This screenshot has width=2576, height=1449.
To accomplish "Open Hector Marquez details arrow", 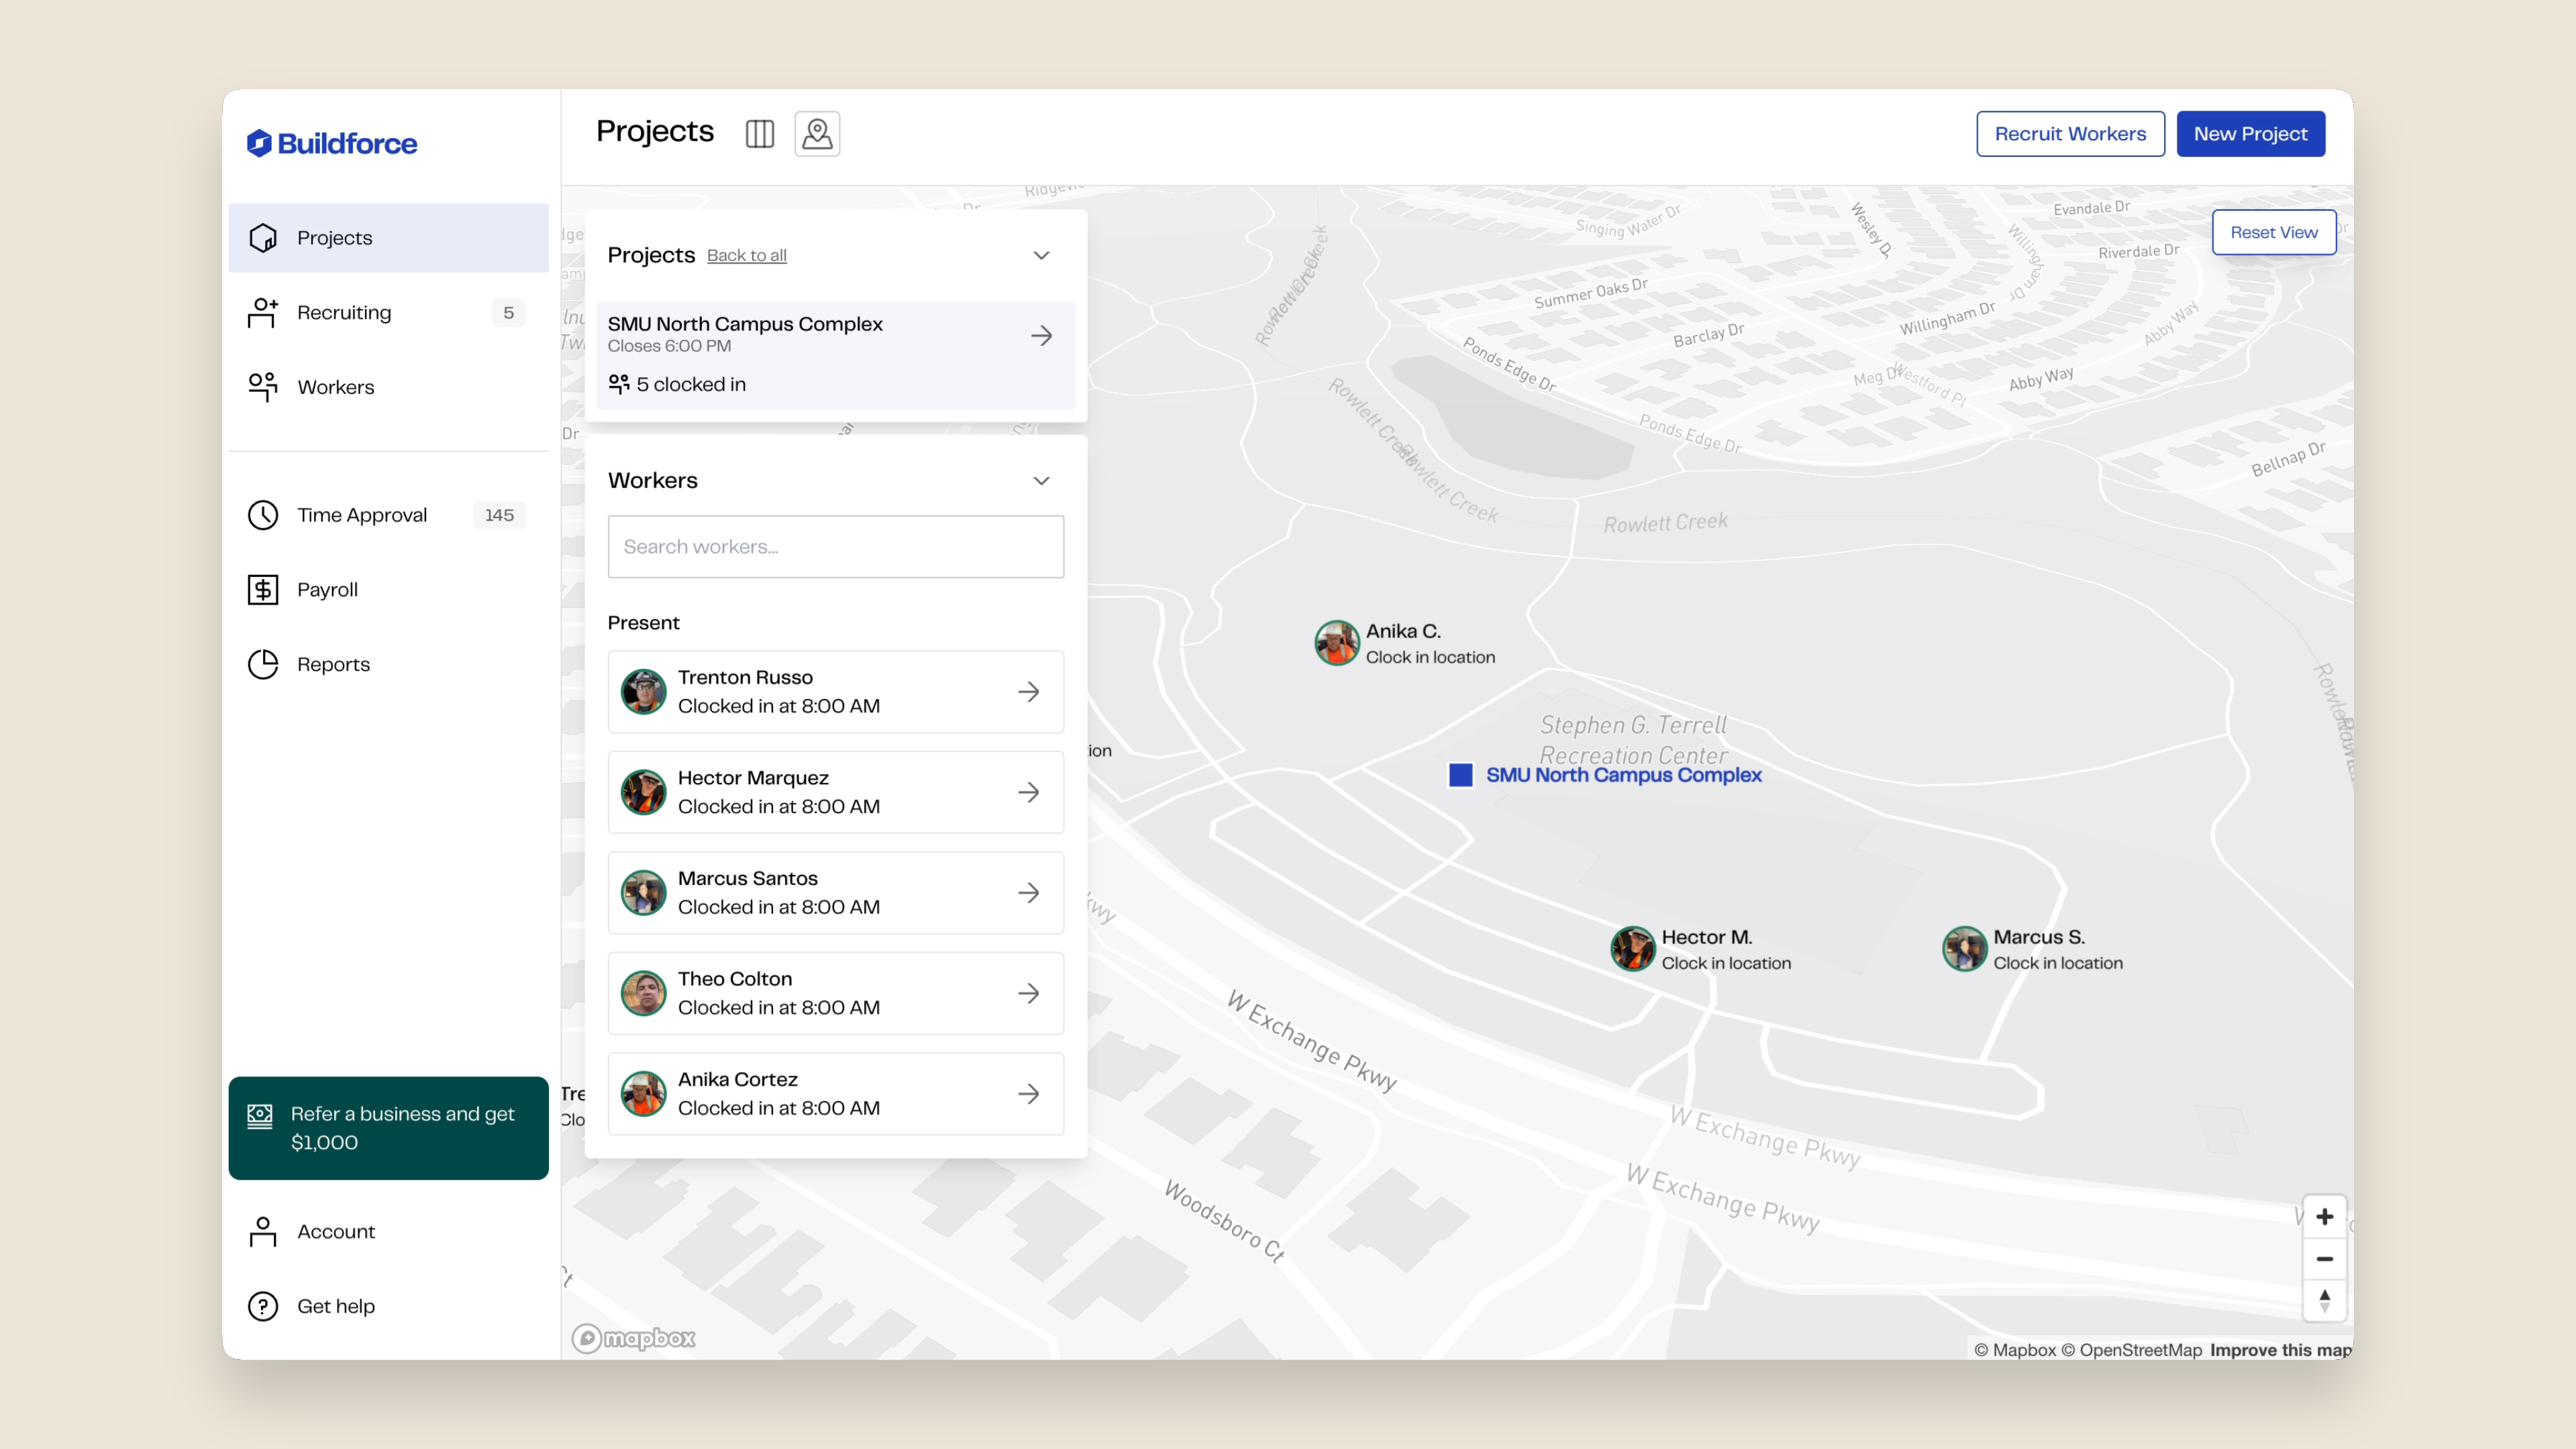I will [x=1028, y=793].
